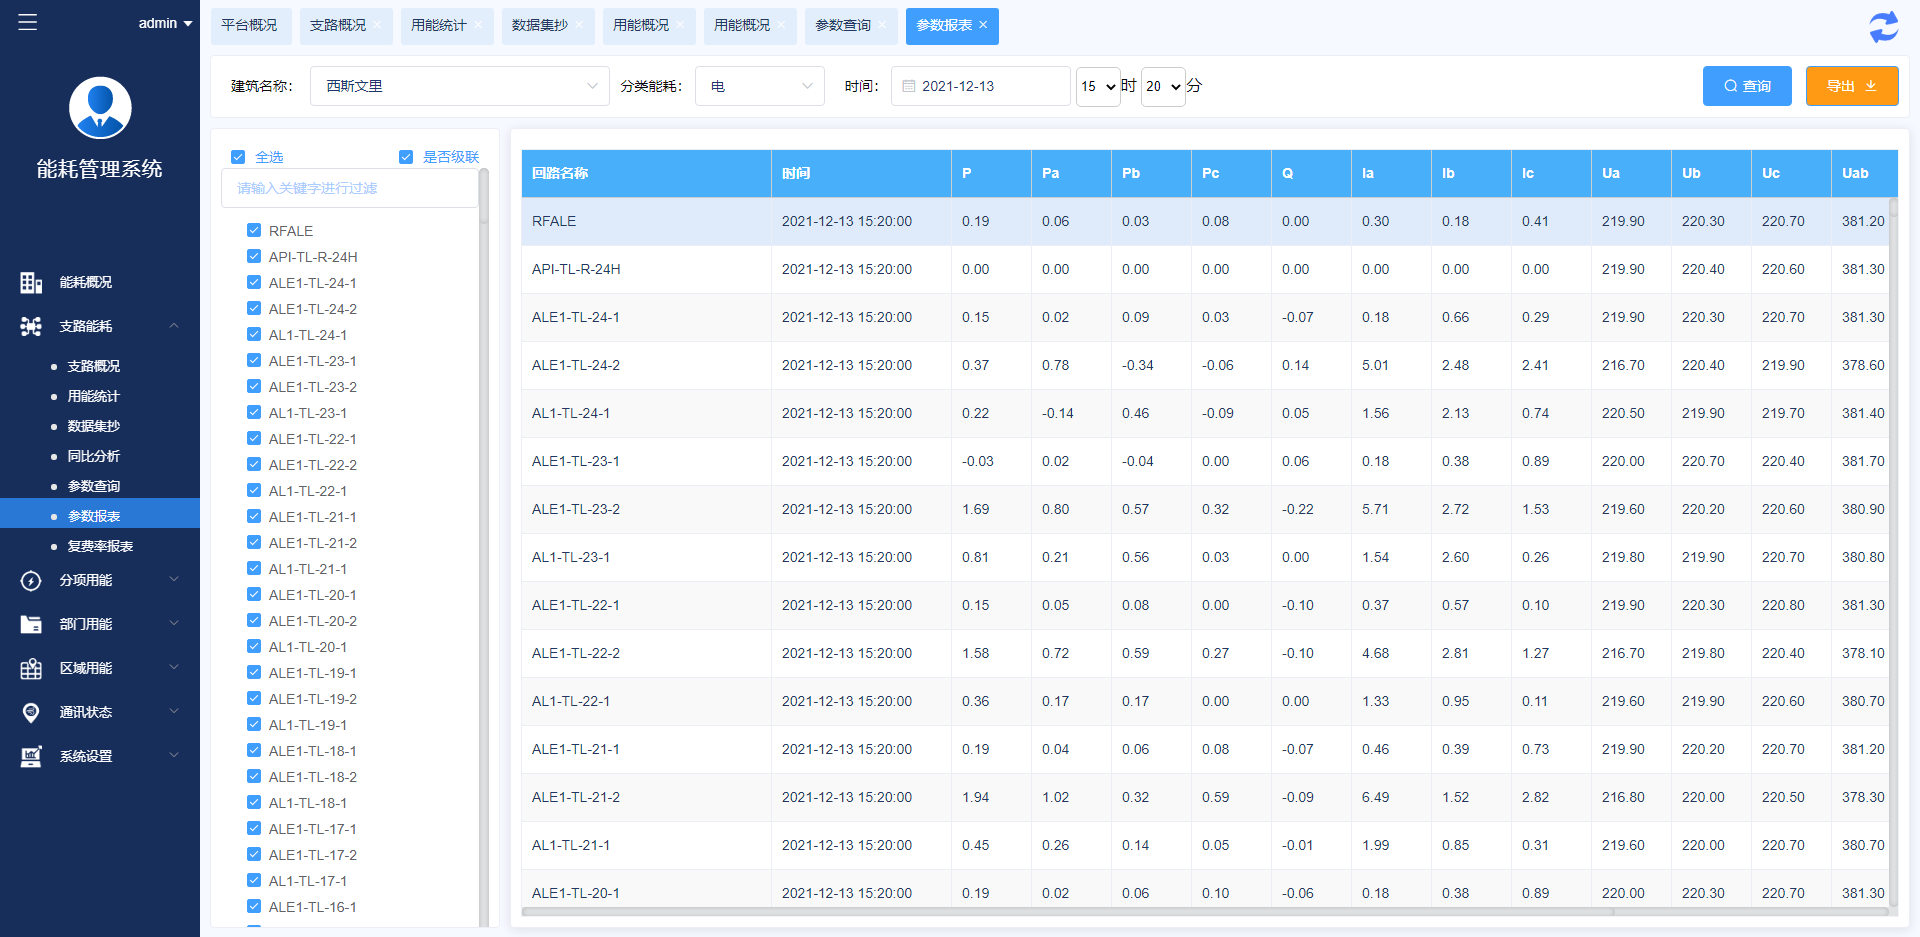1920x937 pixels.
Task: Click the date field 2021-12-13
Action: pos(981,86)
